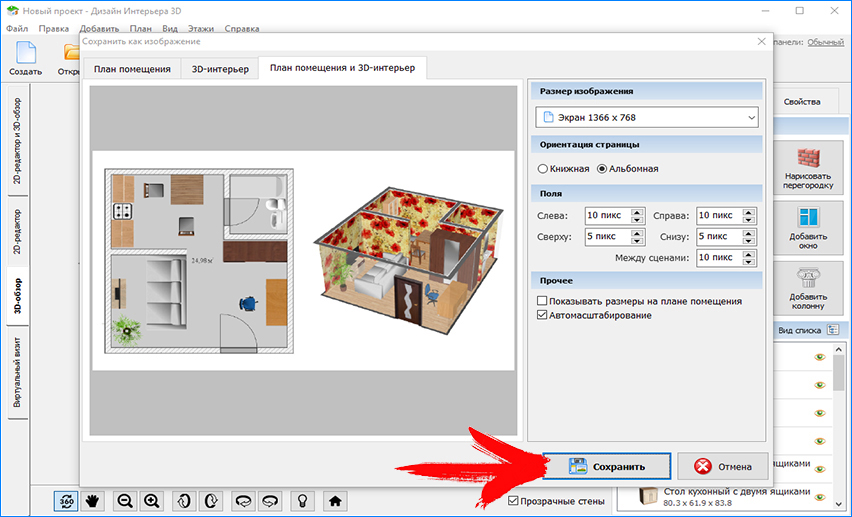This screenshot has width=852, height=517.
Task: Click the 3D interior render preview
Action: point(409,260)
